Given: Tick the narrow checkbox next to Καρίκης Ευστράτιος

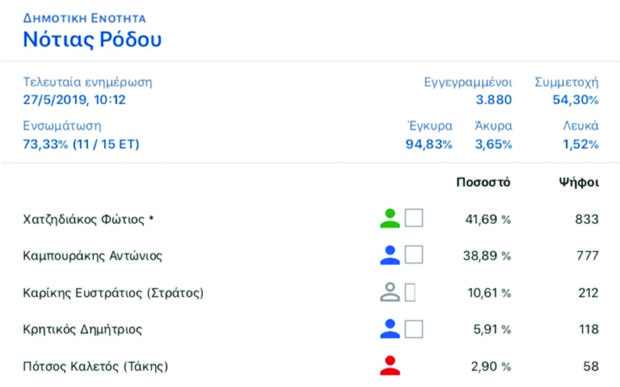Looking at the screenshot, I should point(410,293).
